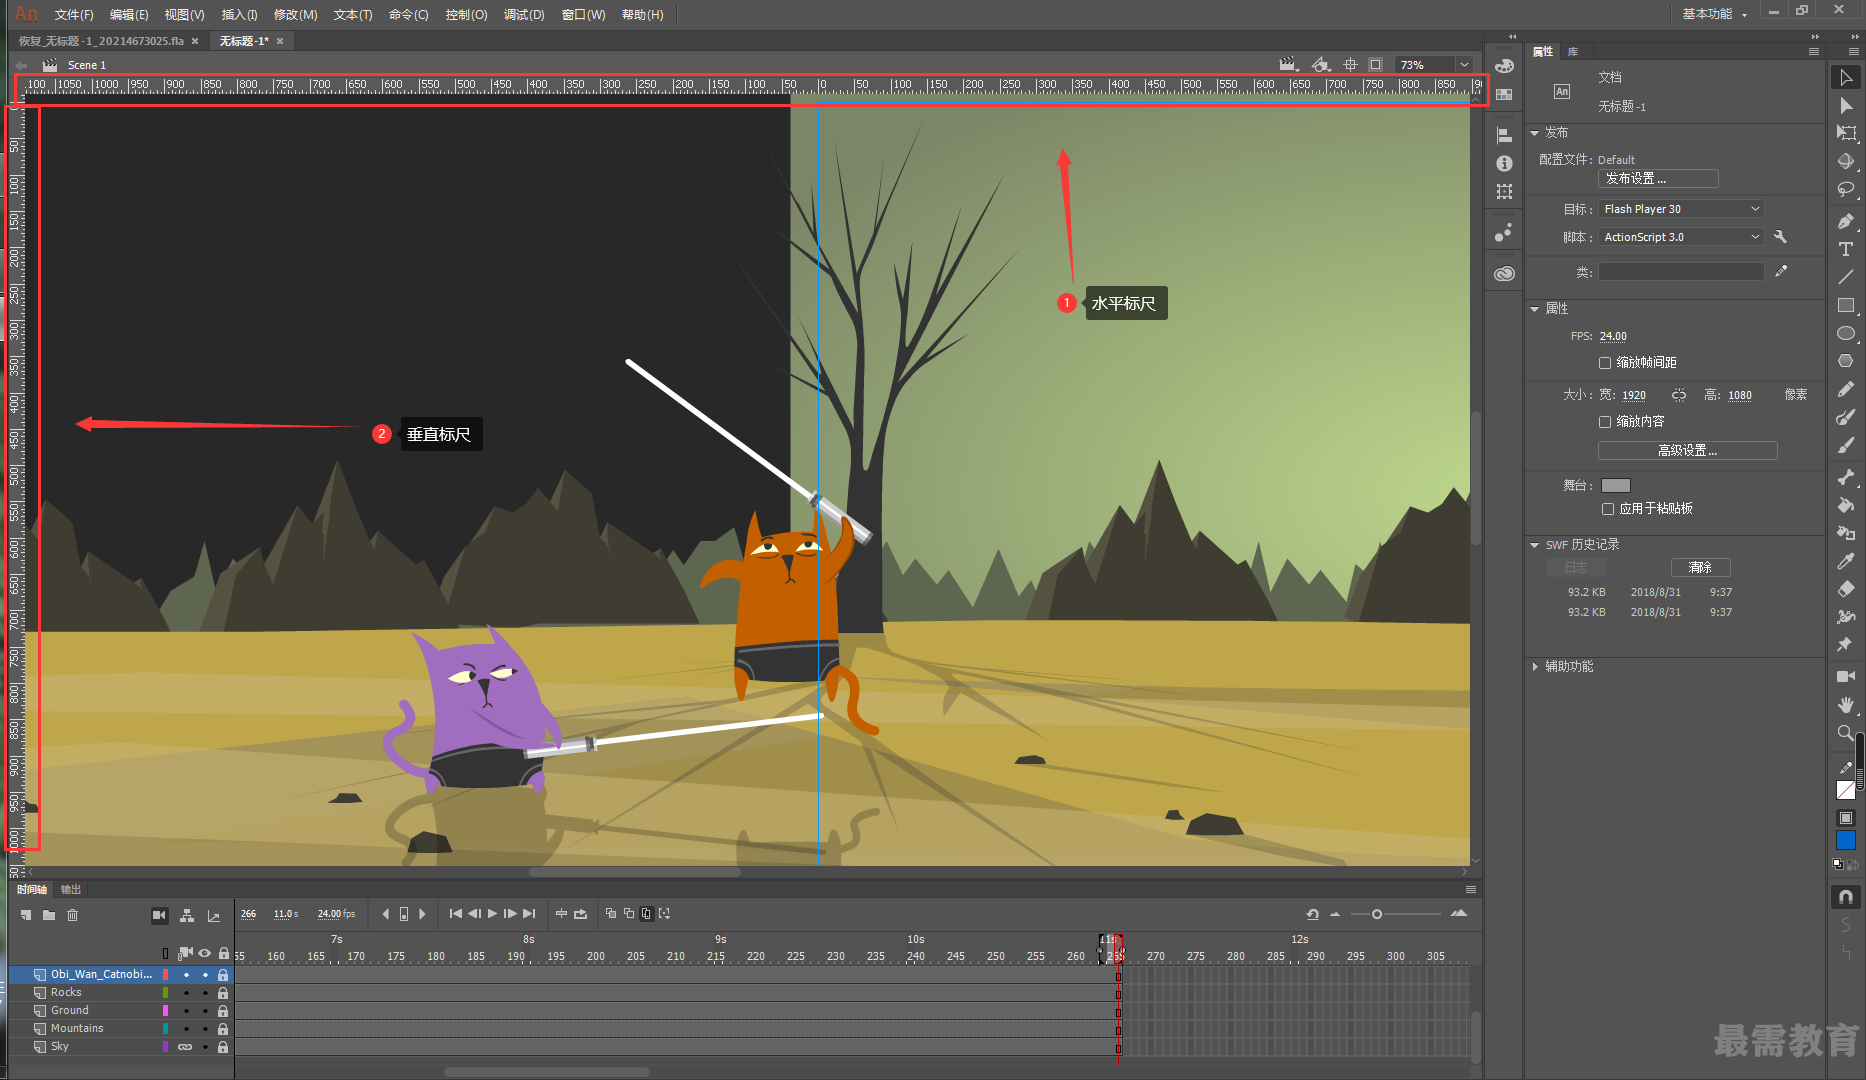Unlock the Rocks layer

(223, 993)
